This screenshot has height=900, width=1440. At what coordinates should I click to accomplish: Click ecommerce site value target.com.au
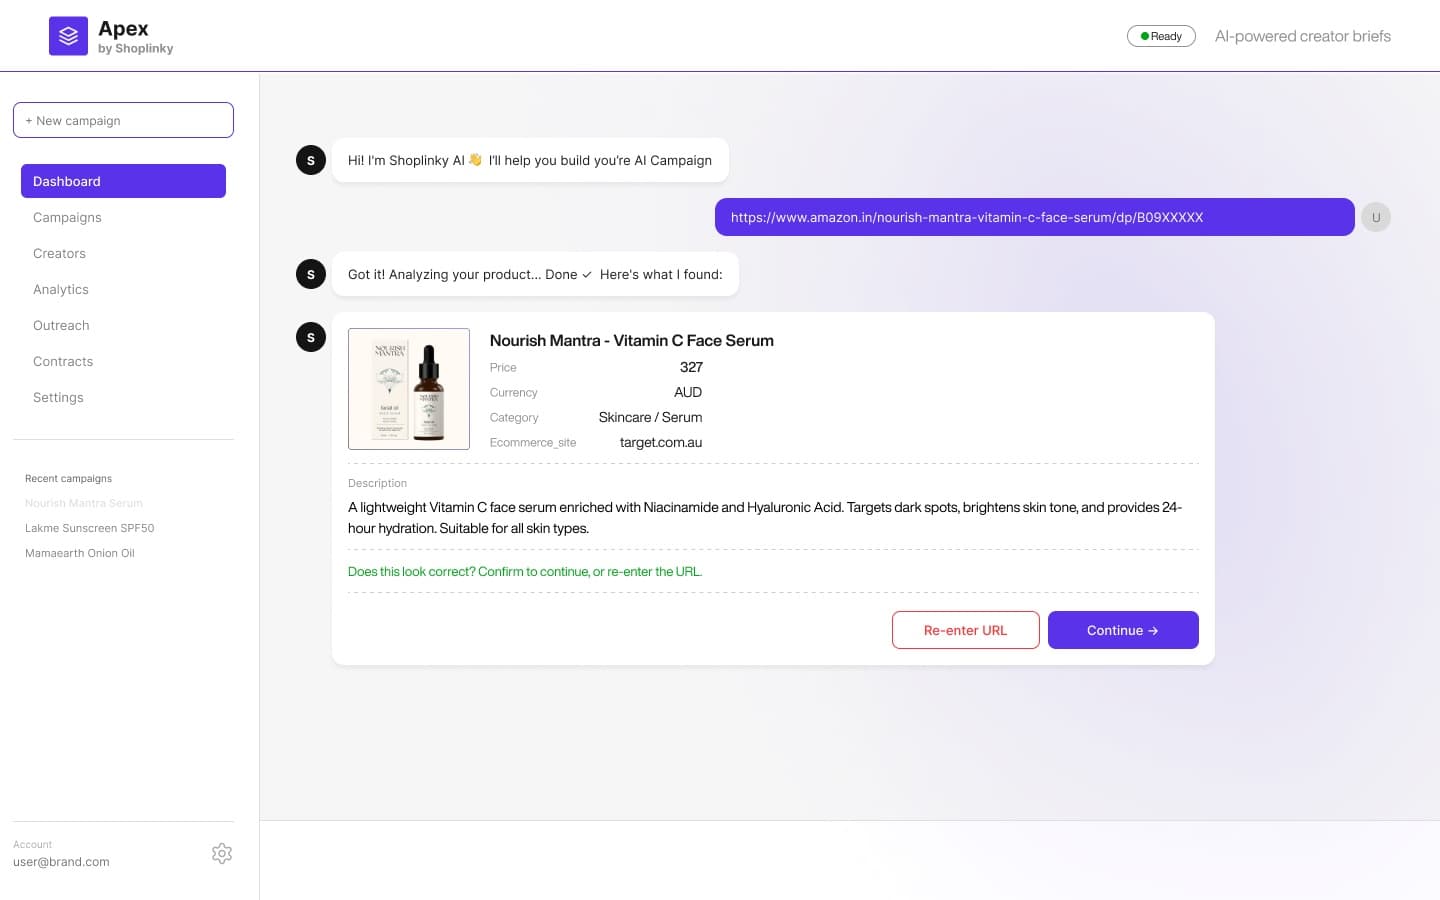tap(661, 442)
